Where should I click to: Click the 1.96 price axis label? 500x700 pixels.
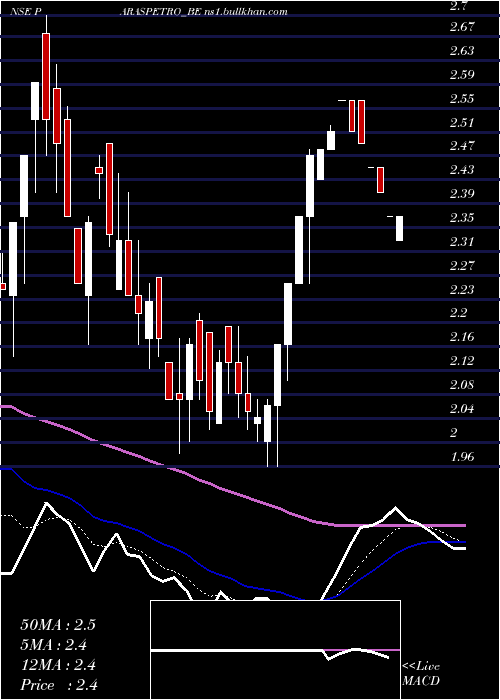coord(462,457)
